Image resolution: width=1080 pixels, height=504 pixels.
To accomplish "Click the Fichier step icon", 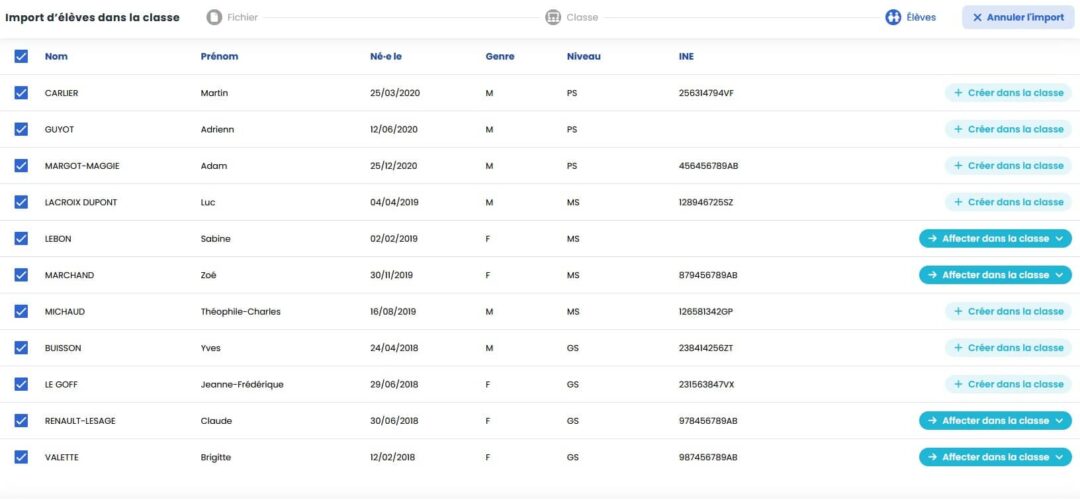I will pos(214,17).
